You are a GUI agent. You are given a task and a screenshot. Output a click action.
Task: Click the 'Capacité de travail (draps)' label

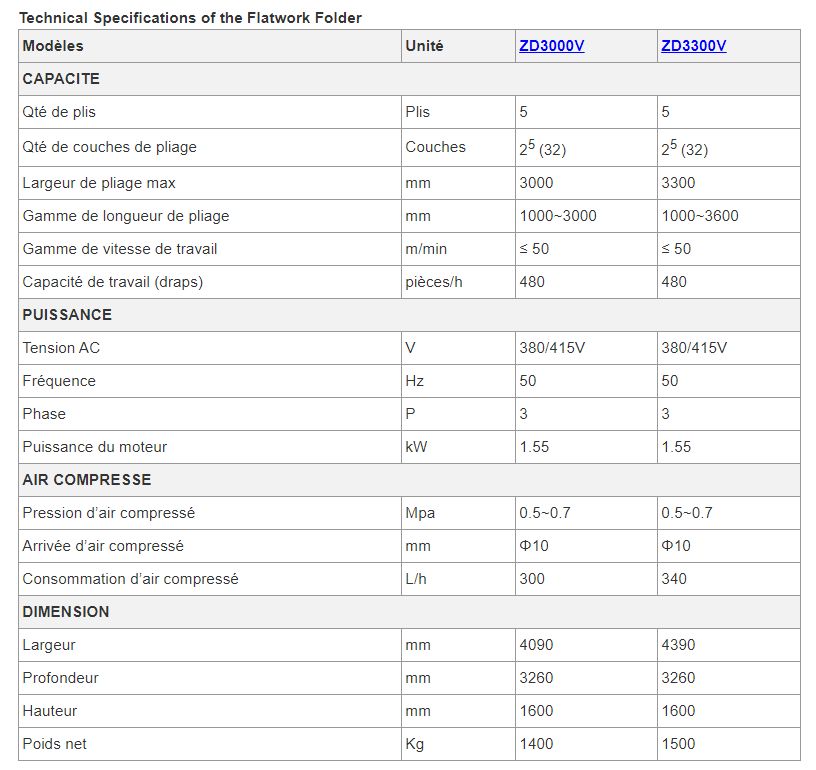(x=112, y=282)
